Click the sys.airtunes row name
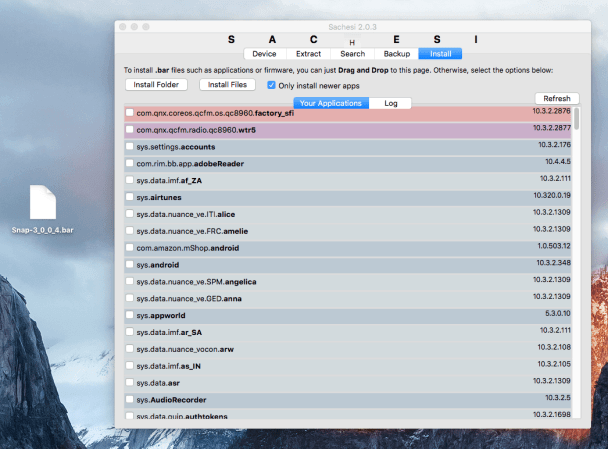The height and width of the screenshot is (449, 608). click(x=159, y=197)
